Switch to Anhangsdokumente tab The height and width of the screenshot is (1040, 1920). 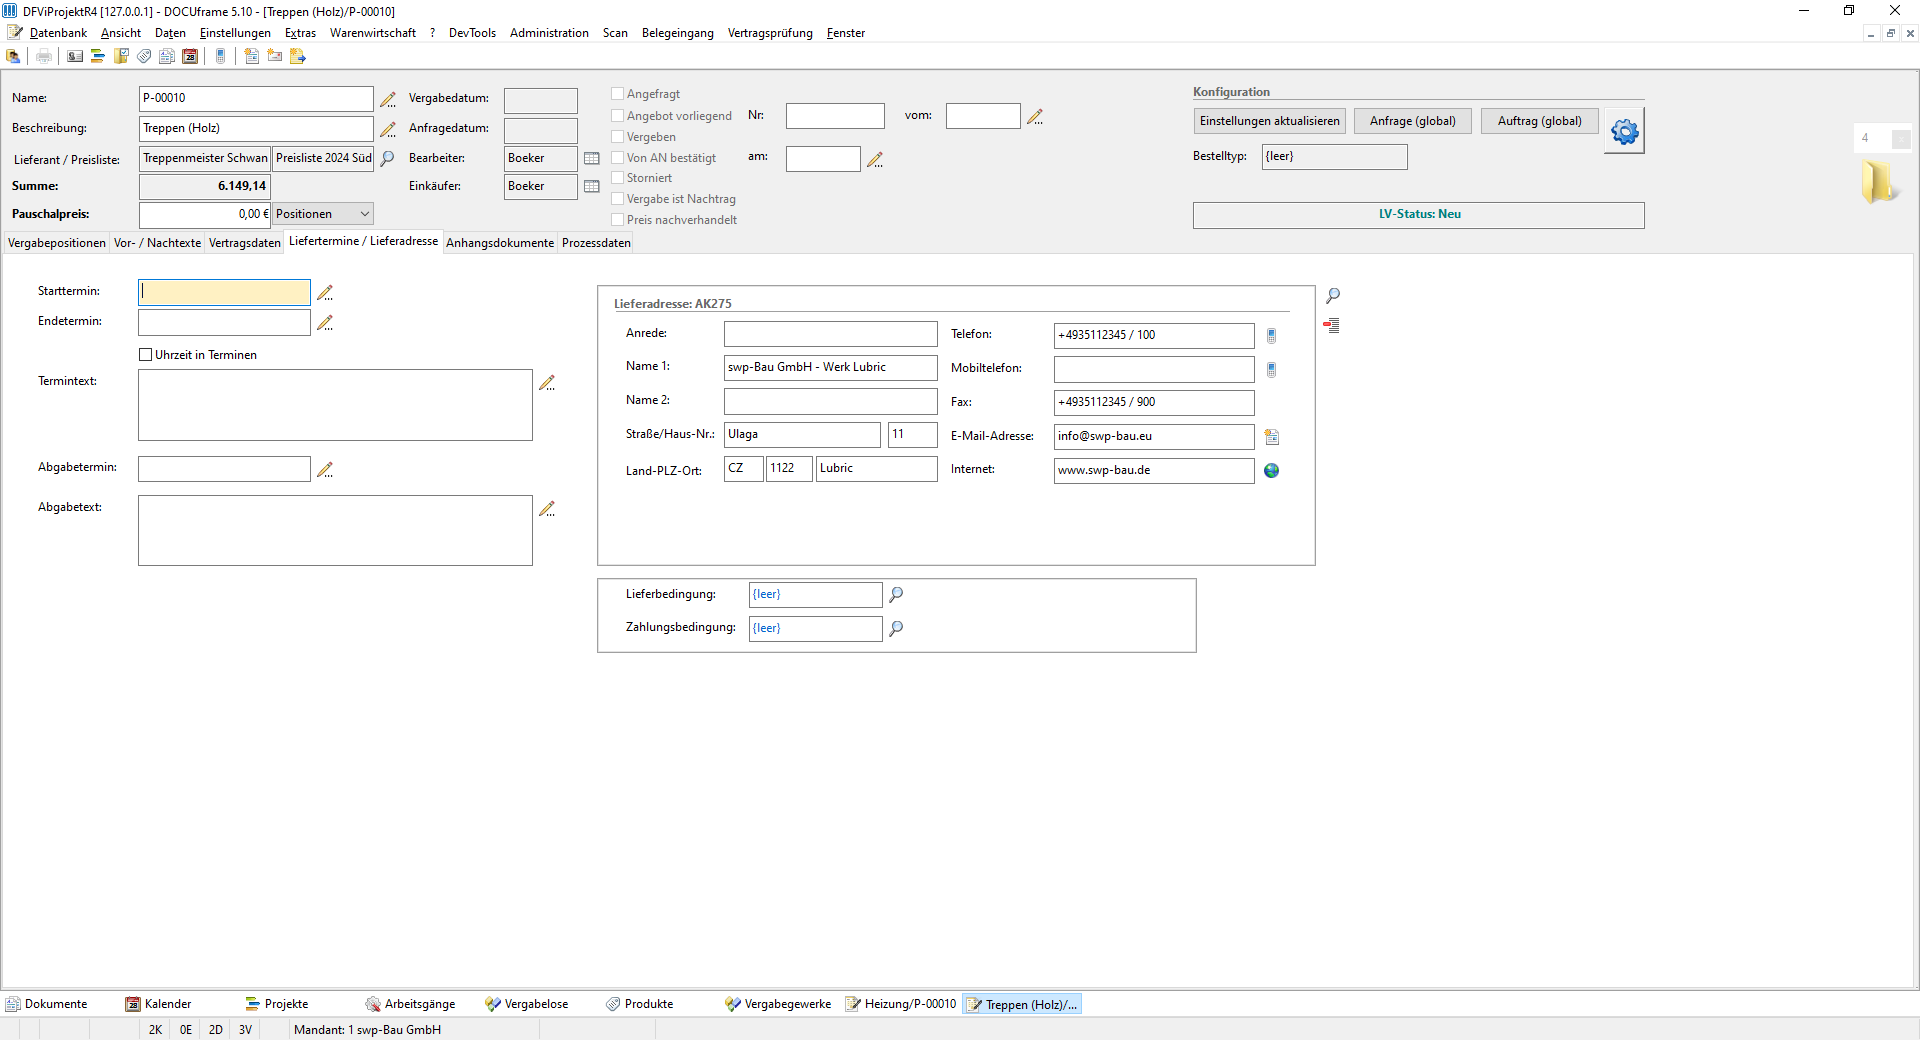click(500, 243)
